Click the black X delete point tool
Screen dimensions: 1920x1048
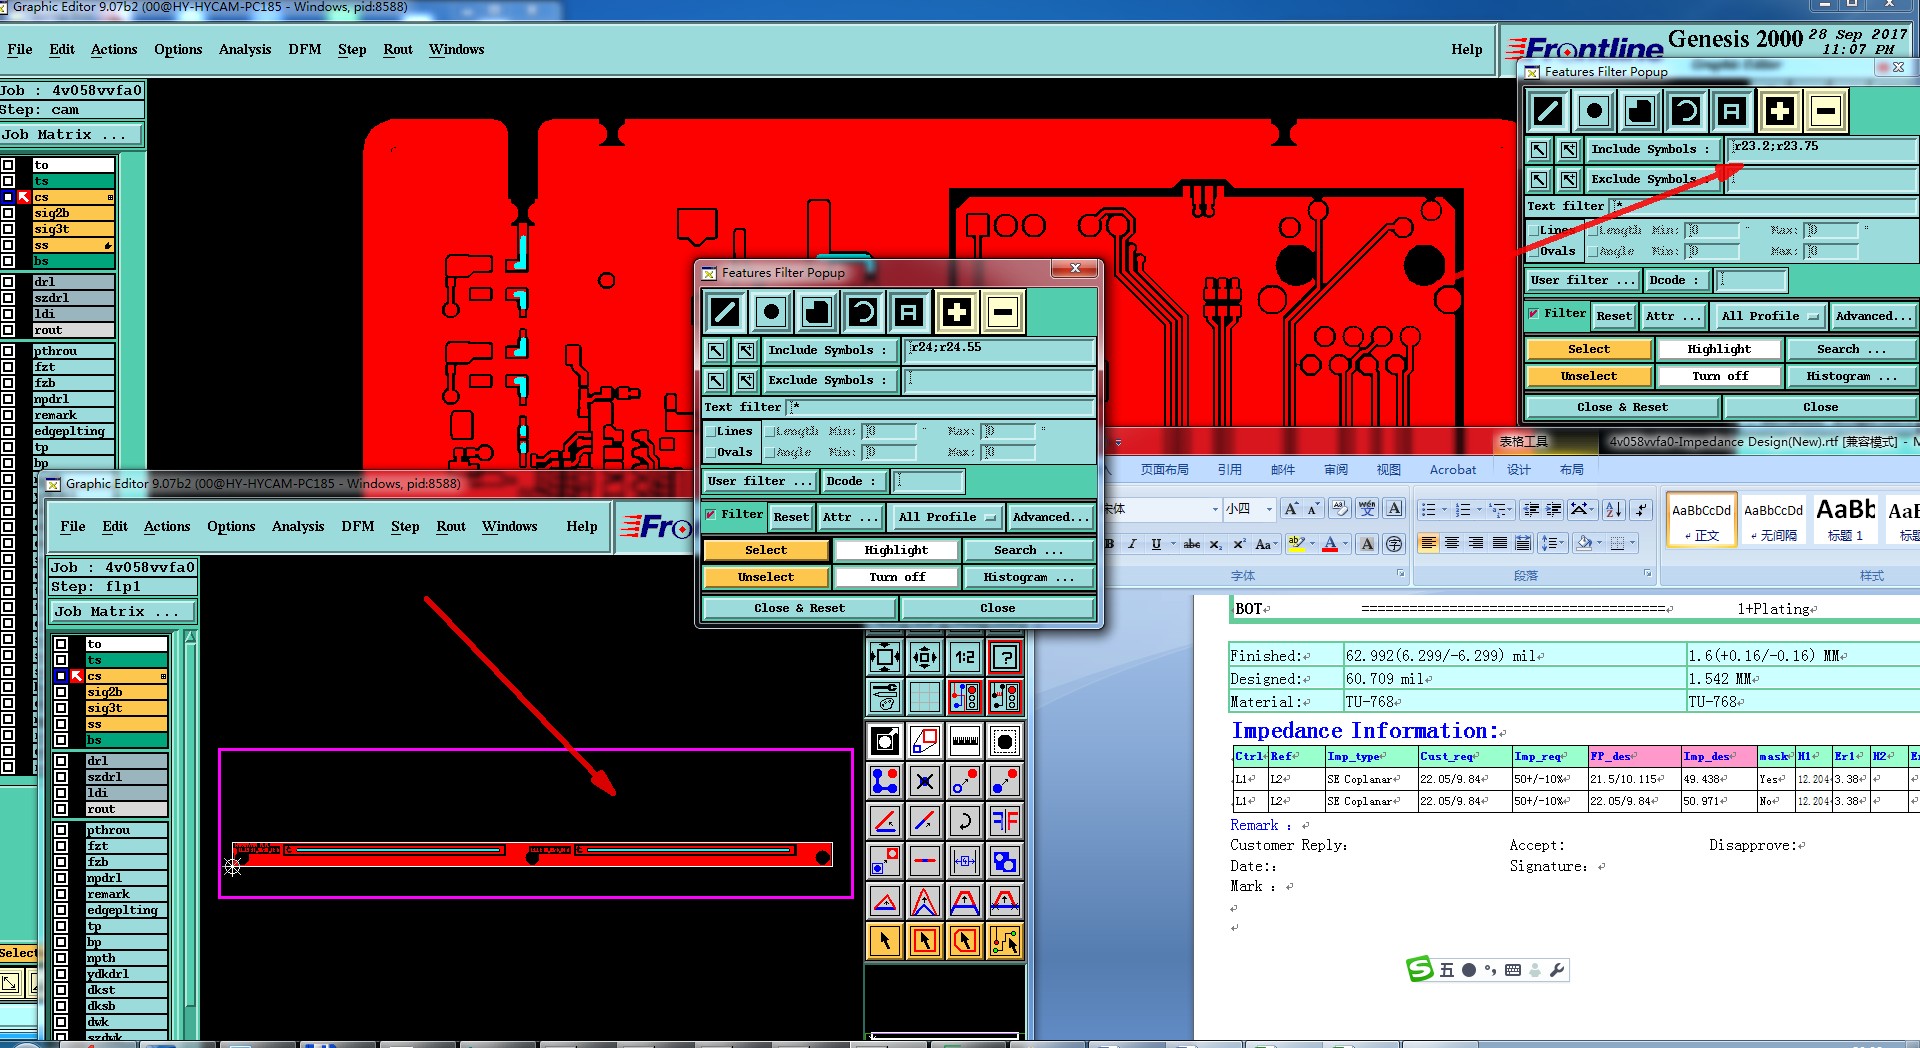click(x=925, y=781)
